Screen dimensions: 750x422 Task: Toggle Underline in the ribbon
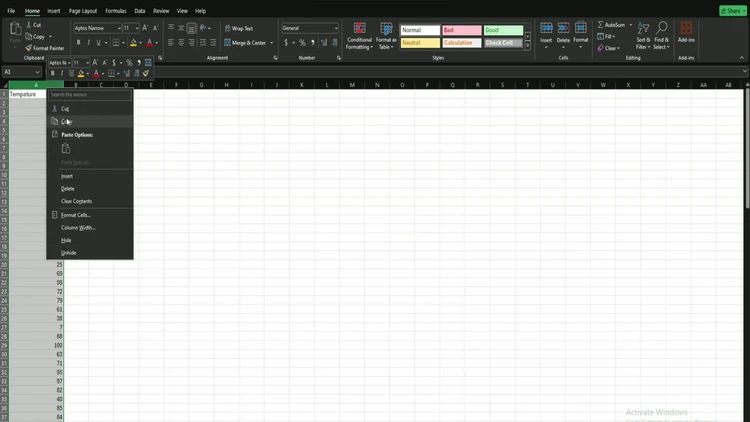(99, 43)
